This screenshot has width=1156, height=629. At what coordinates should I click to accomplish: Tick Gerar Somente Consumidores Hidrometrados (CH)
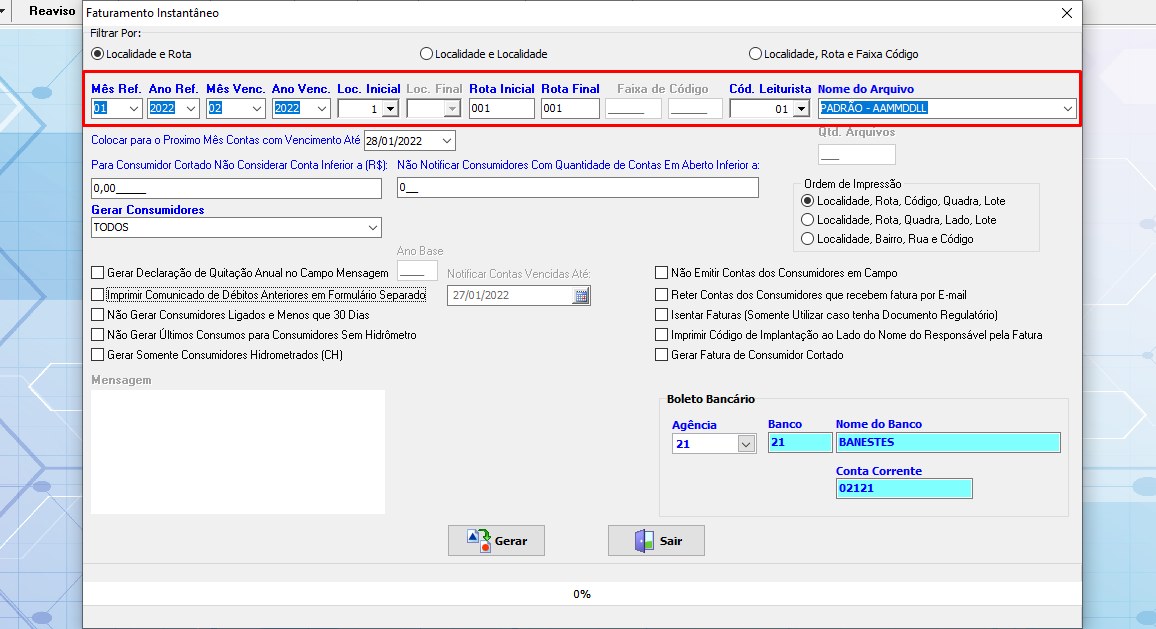coord(98,355)
